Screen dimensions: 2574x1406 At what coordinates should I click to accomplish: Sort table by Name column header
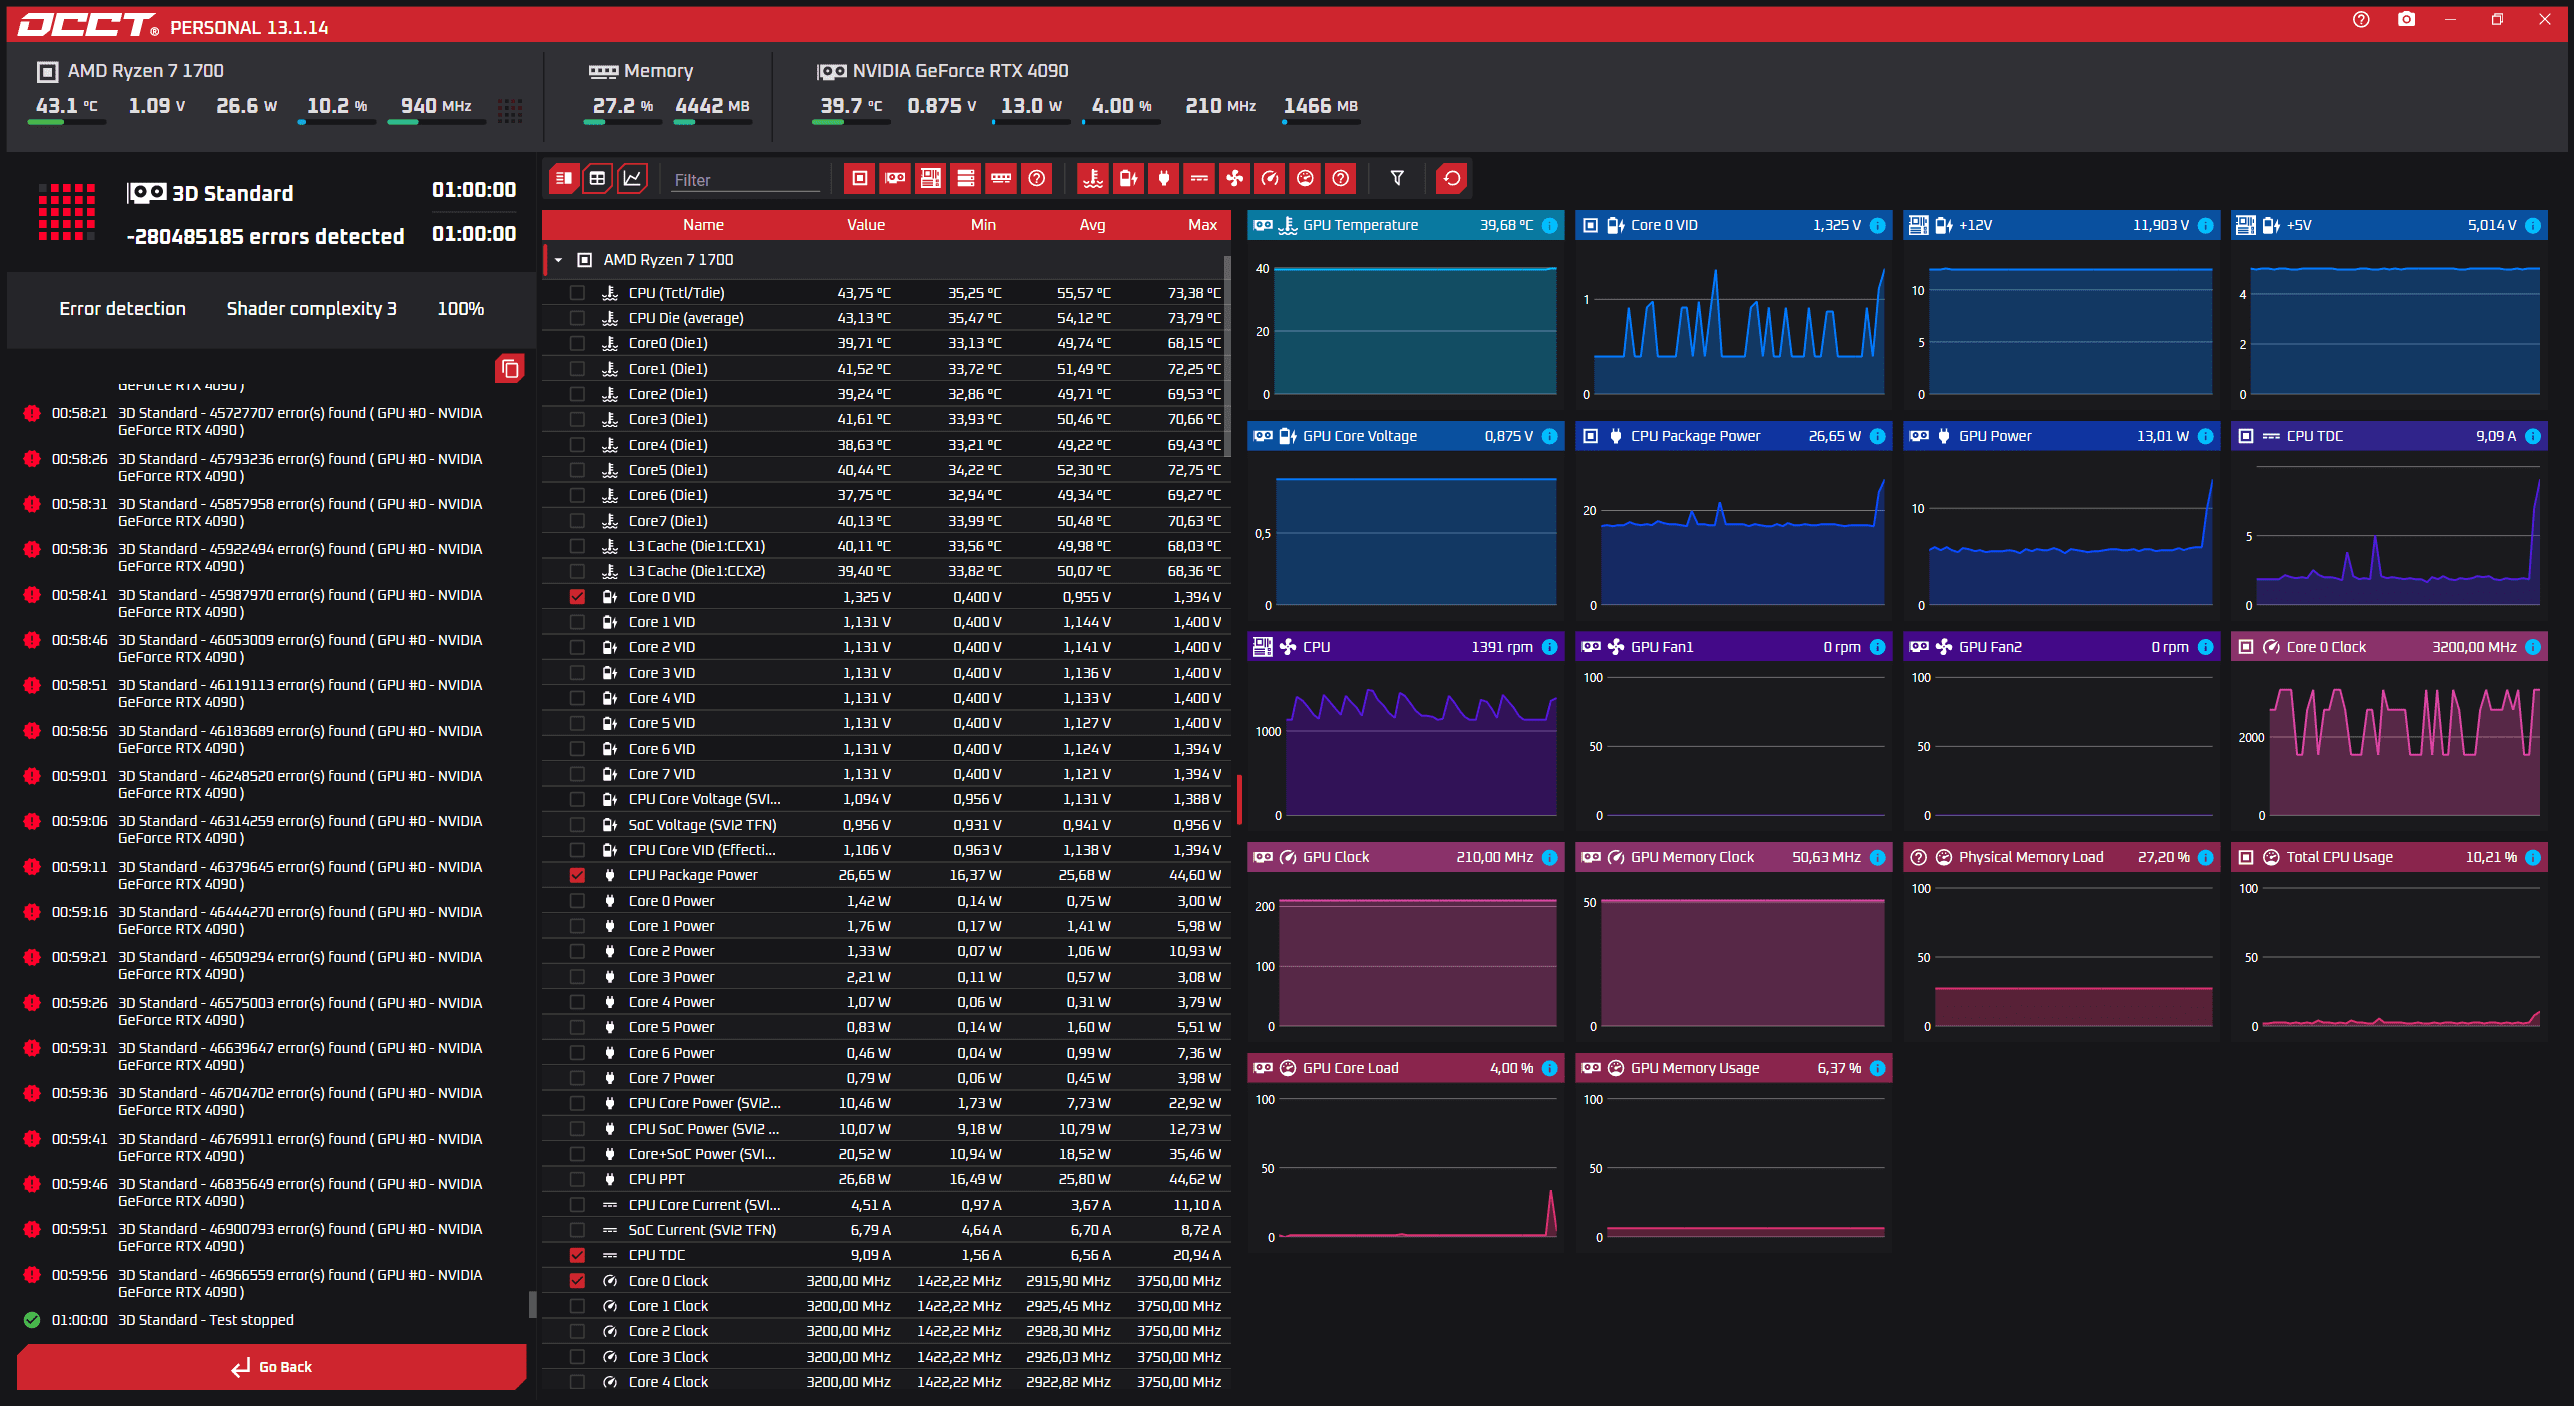703,225
